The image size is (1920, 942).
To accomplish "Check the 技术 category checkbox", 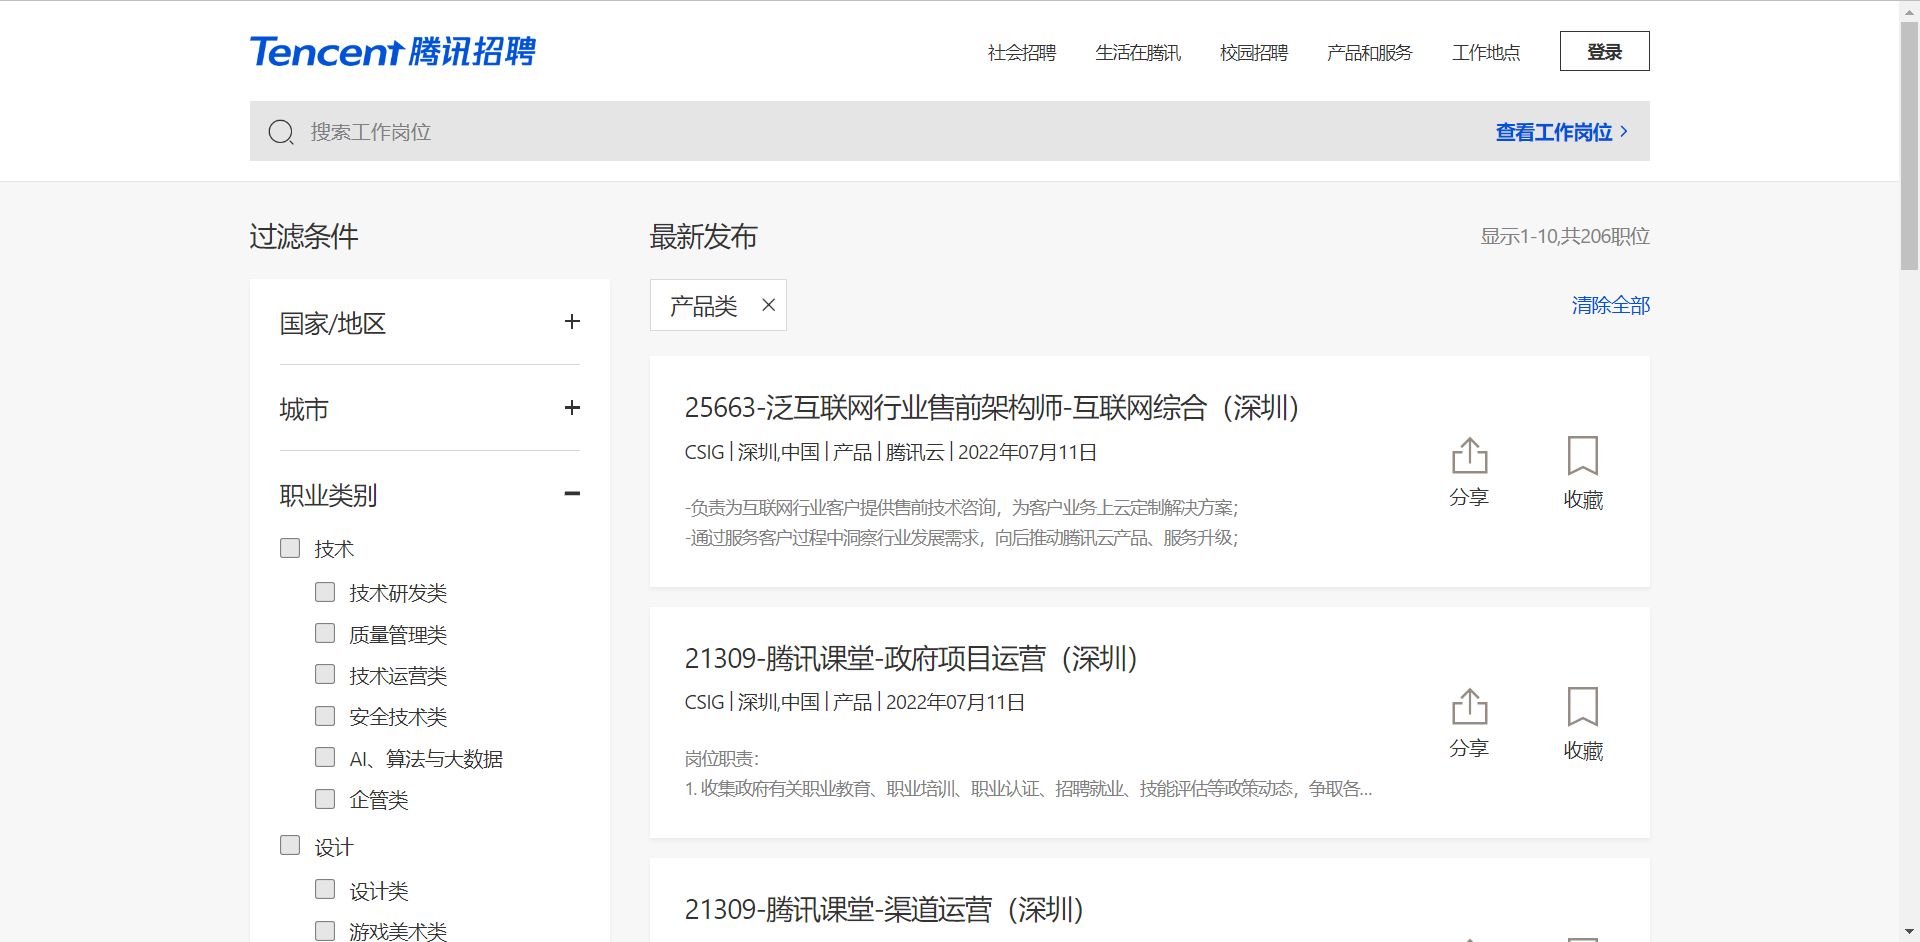I will (x=290, y=548).
